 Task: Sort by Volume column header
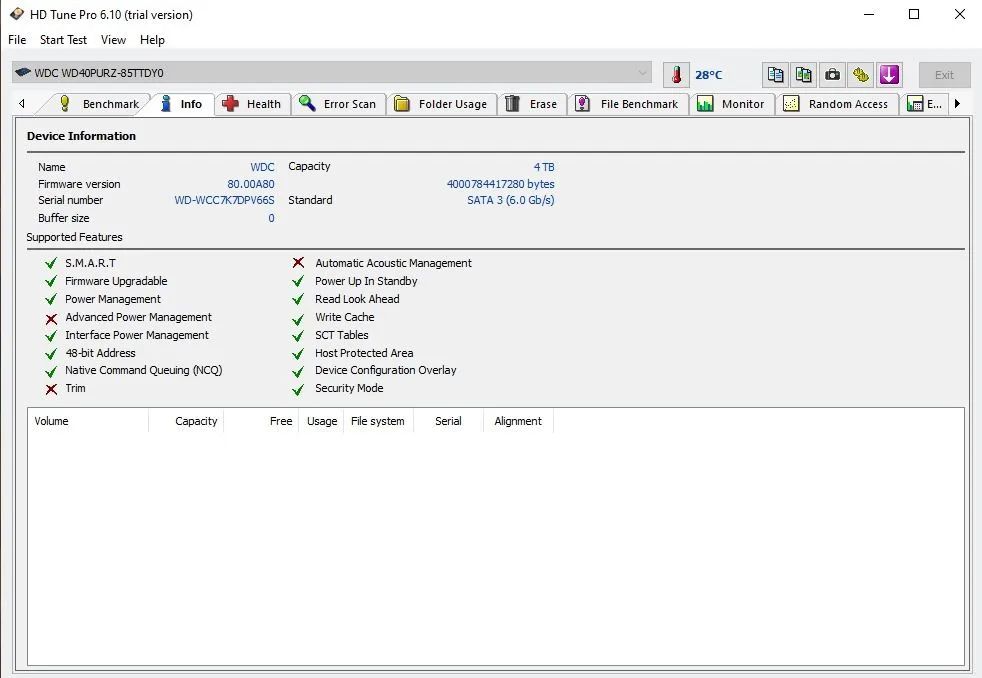coord(88,421)
